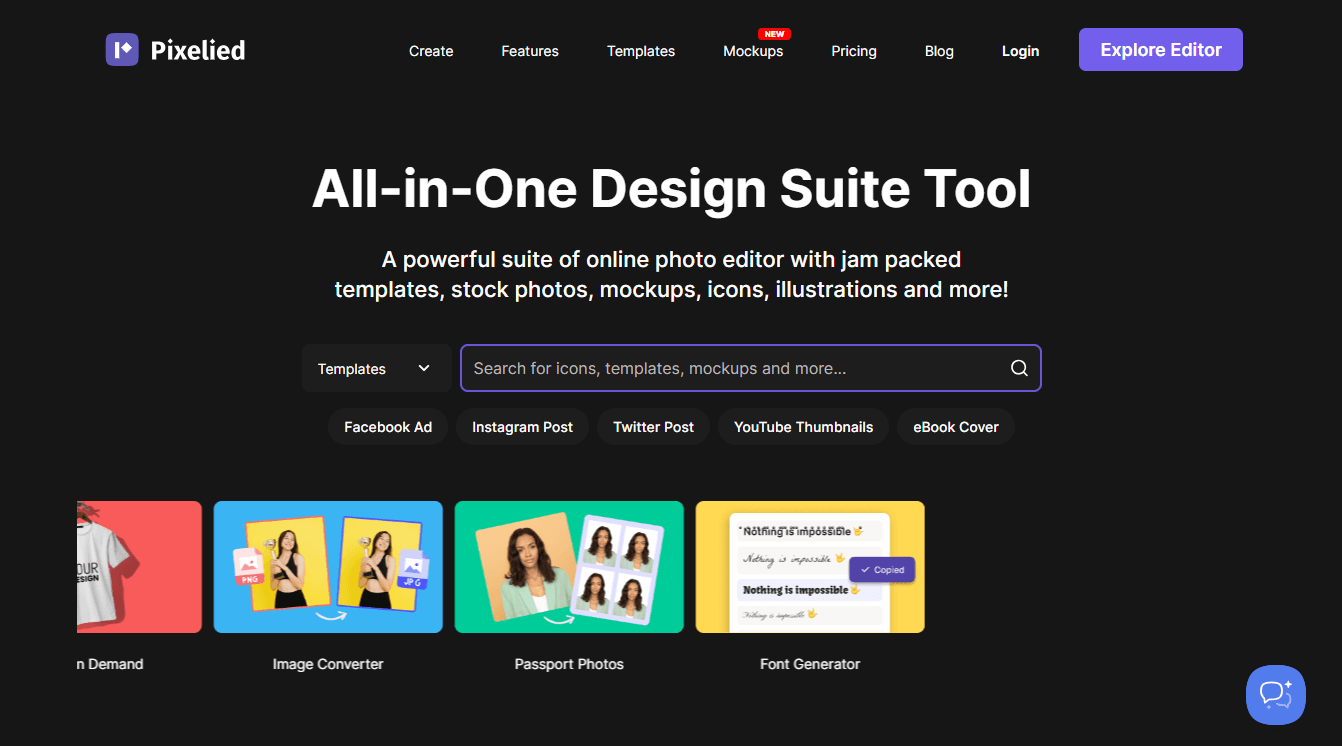This screenshot has width=1342, height=746.
Task: Click the Copied badge in Font Generator preview
Action: [x=881, y=569]
